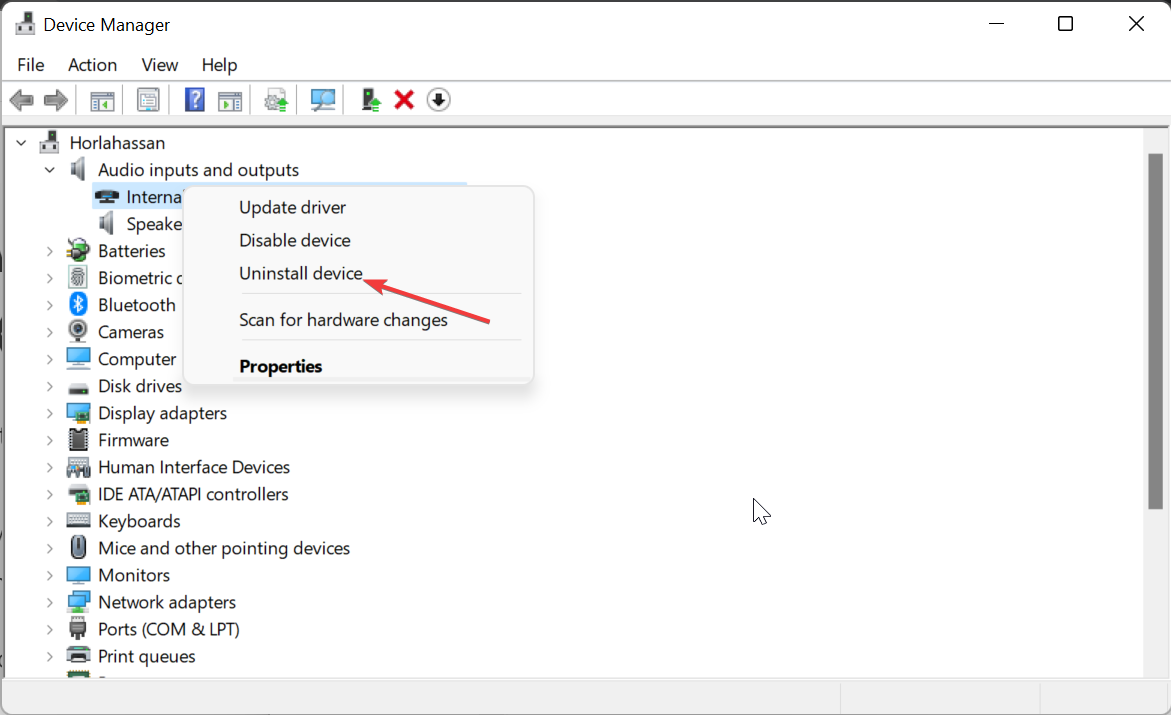The image size is (1171, 715).
Task: Click the driver settings gear toolbar icon
Action: [x=276, y=100]
